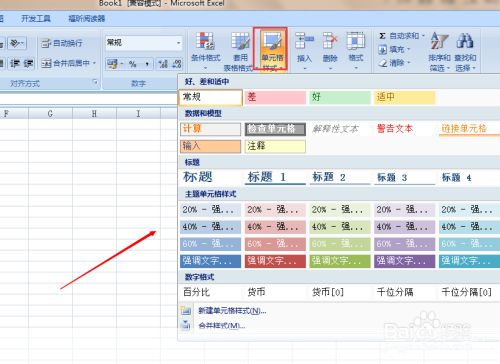Select column I header
The image size is (500, 364).
pos(138,114)
